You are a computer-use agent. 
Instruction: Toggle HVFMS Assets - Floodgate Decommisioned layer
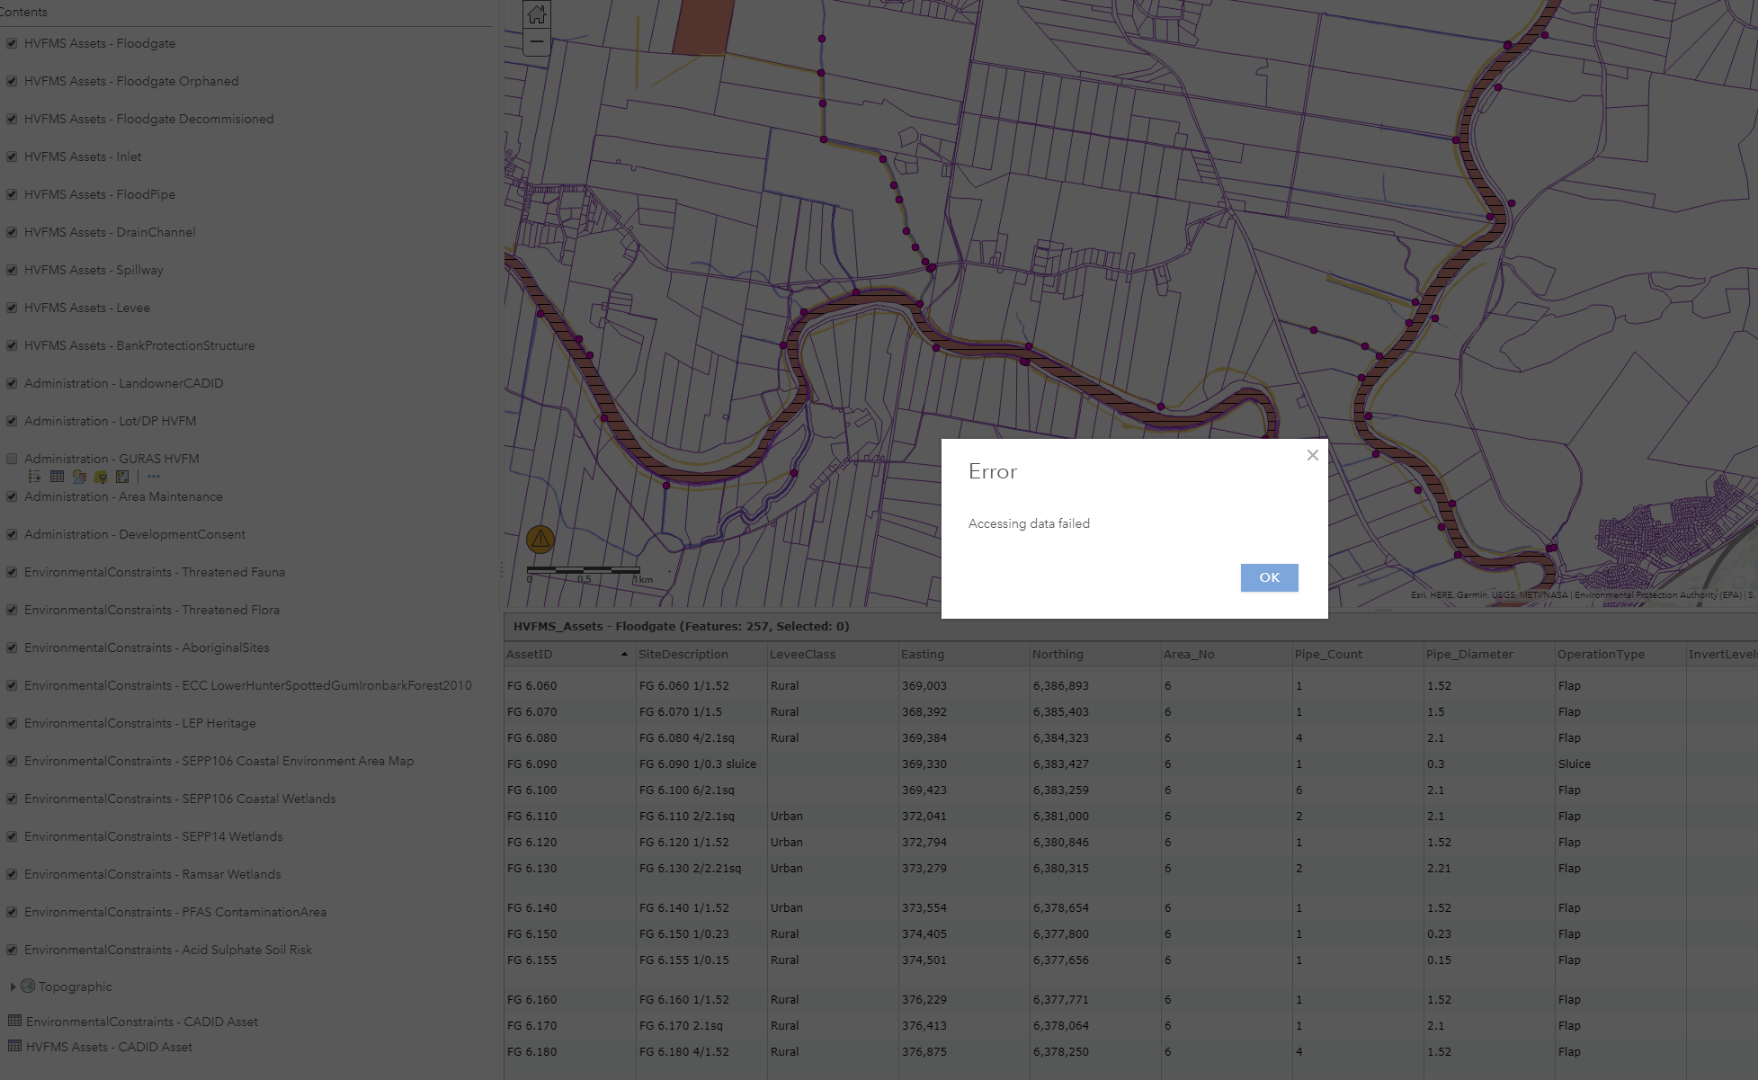tap(12, 119)
